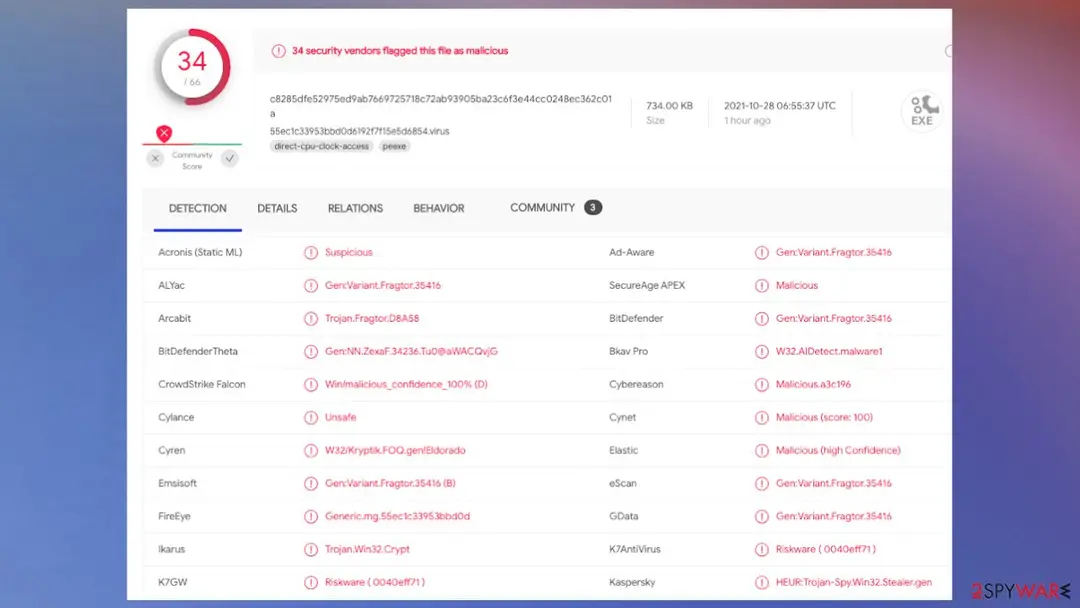Select the peexe tag
This screenshot has width=1080, height=608.
point(394,146)
